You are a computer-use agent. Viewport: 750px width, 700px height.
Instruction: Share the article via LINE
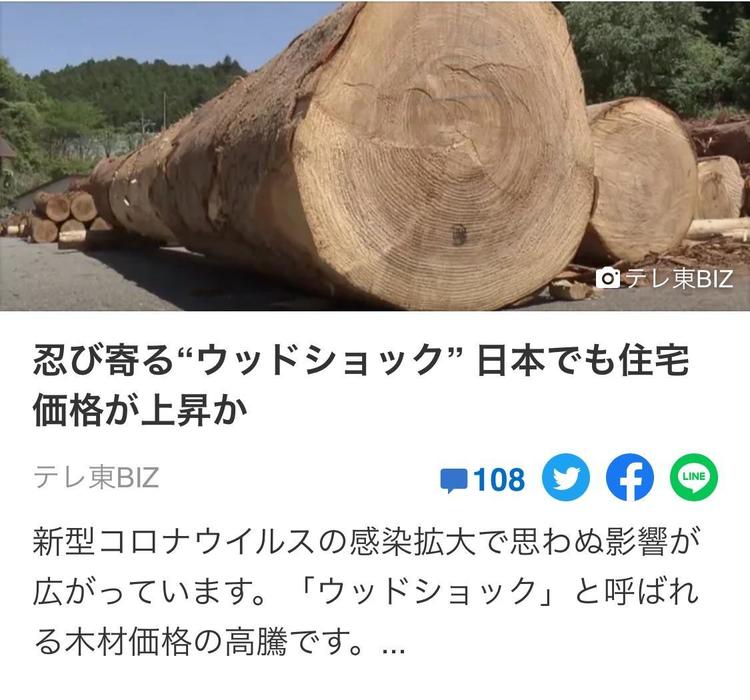[x=694, y=478]
